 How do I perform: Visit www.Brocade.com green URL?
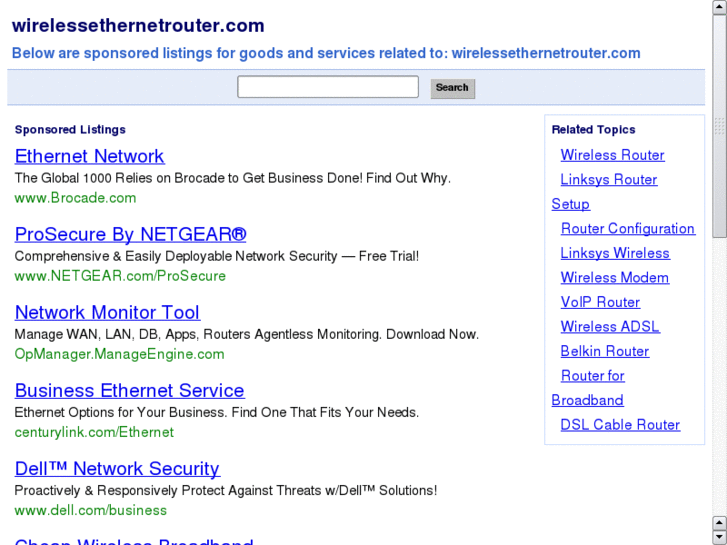pos(75,198)
